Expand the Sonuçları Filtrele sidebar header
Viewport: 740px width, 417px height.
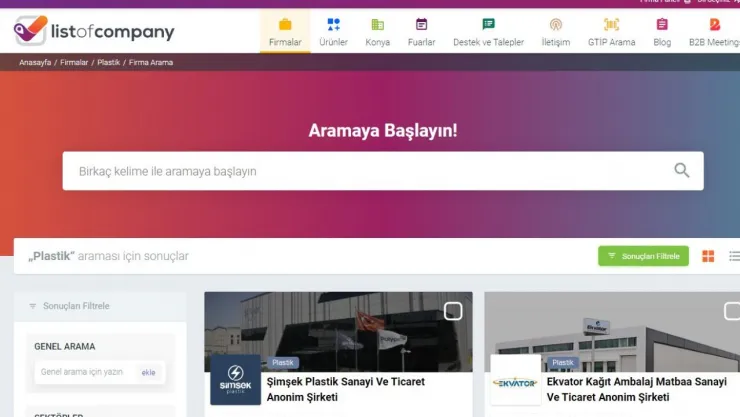pos(76,306)
